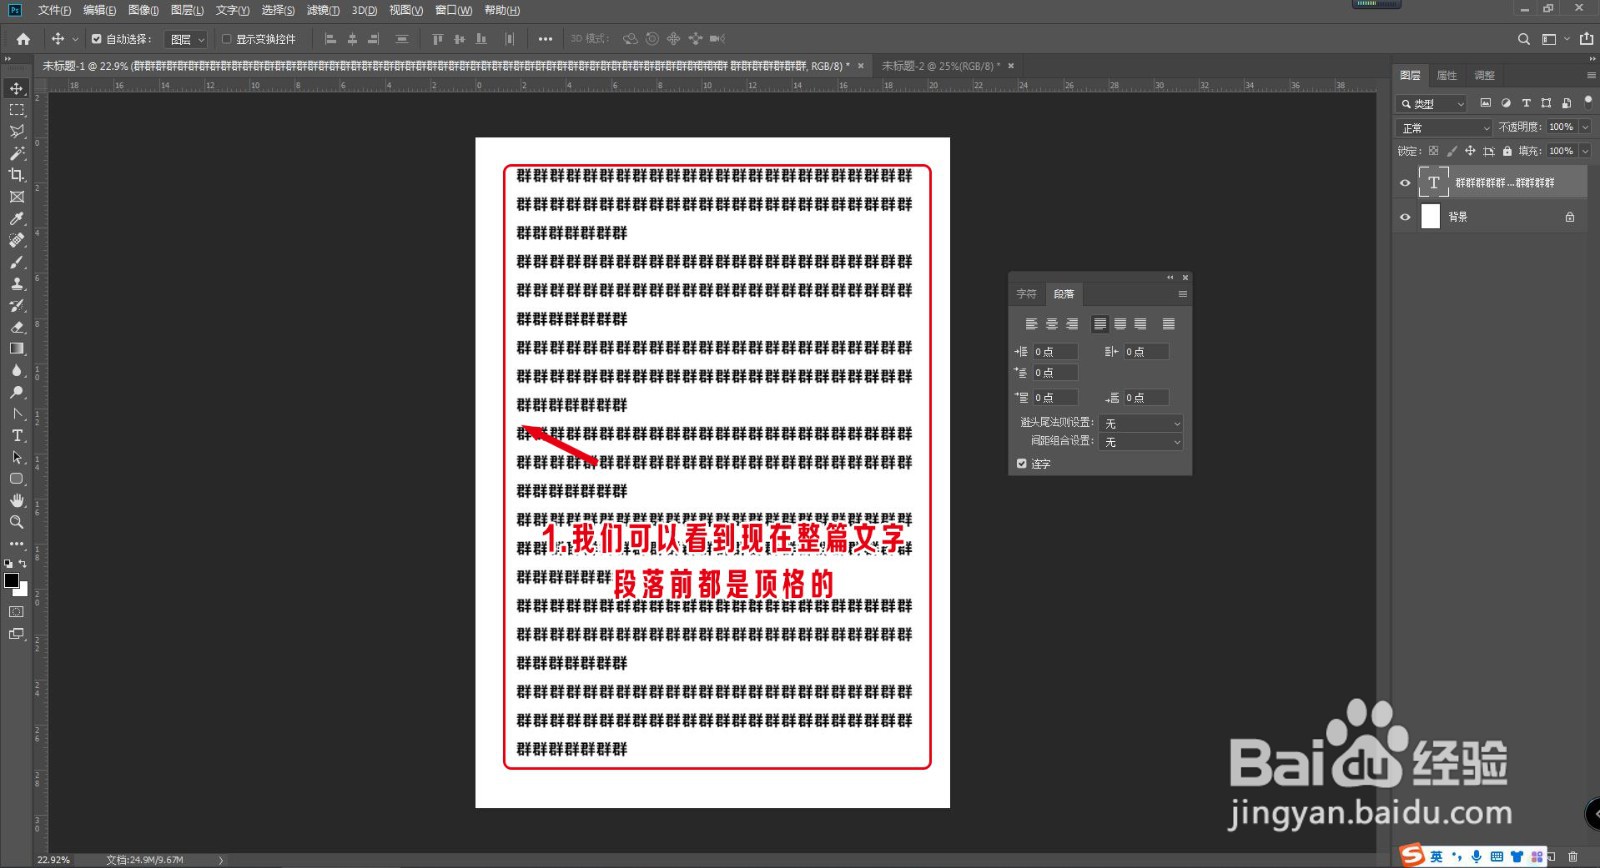Open the 间距组合设置 dropdown
This screenshot has height=868, width=1600.
tap(1141, 441)
